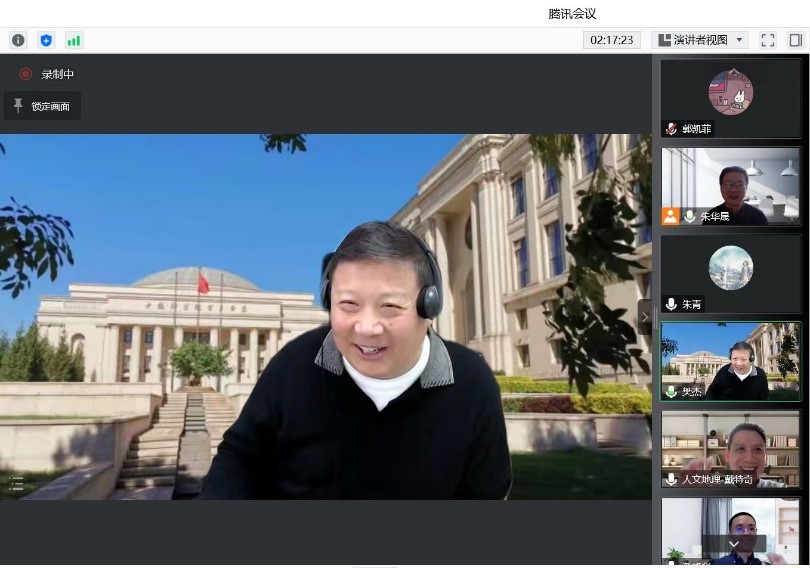Check the green network signal icon

pos(74,40)
